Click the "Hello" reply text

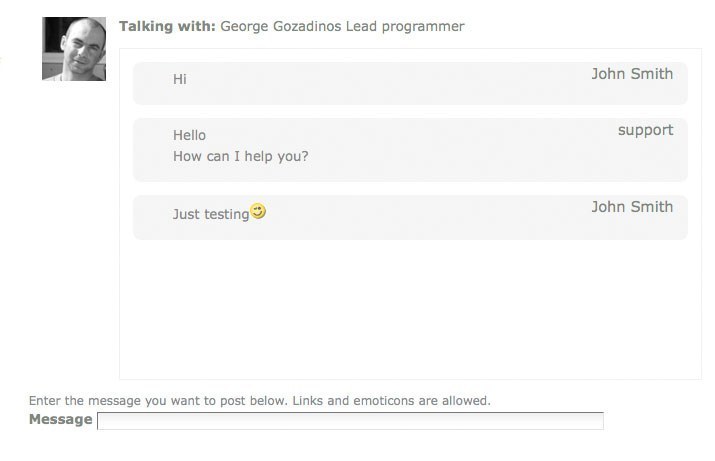click(189, 135)
